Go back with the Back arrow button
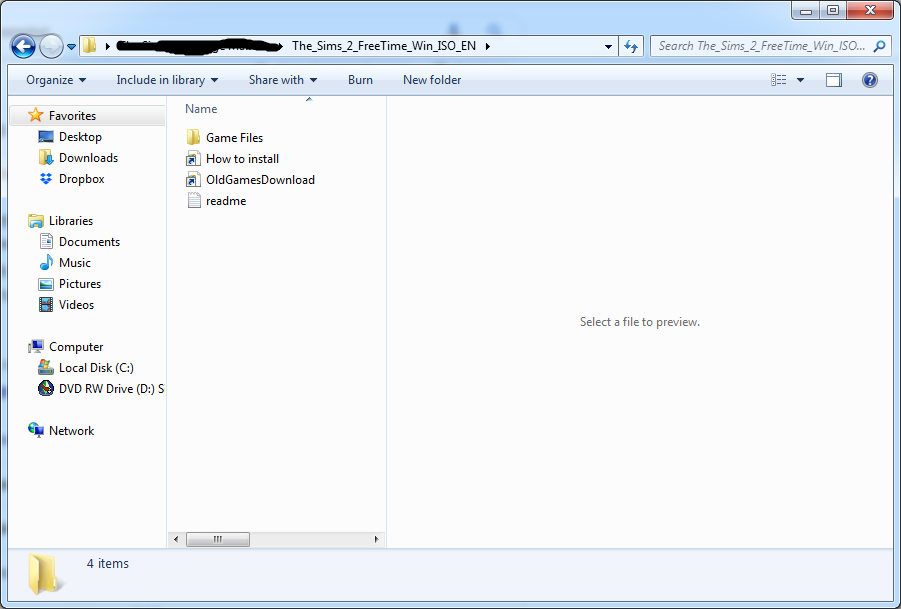 pos(23,46)
